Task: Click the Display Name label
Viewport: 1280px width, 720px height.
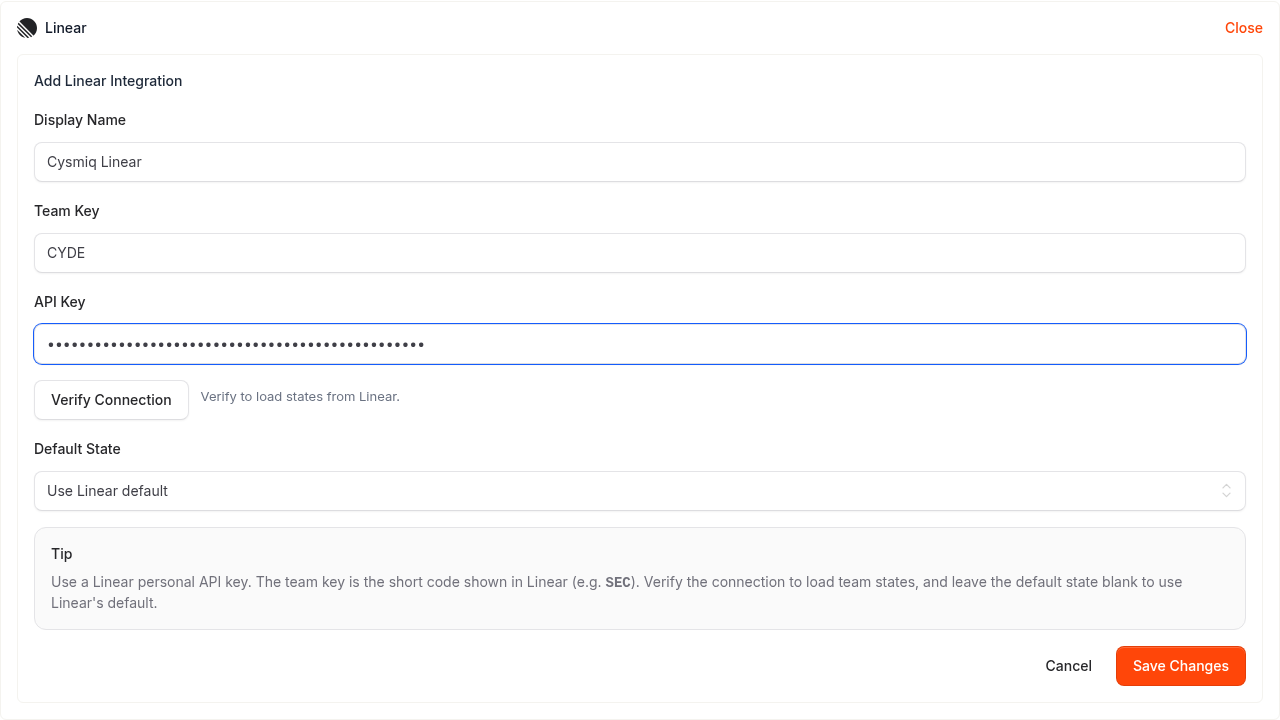Action: click(x=80, y=119)
